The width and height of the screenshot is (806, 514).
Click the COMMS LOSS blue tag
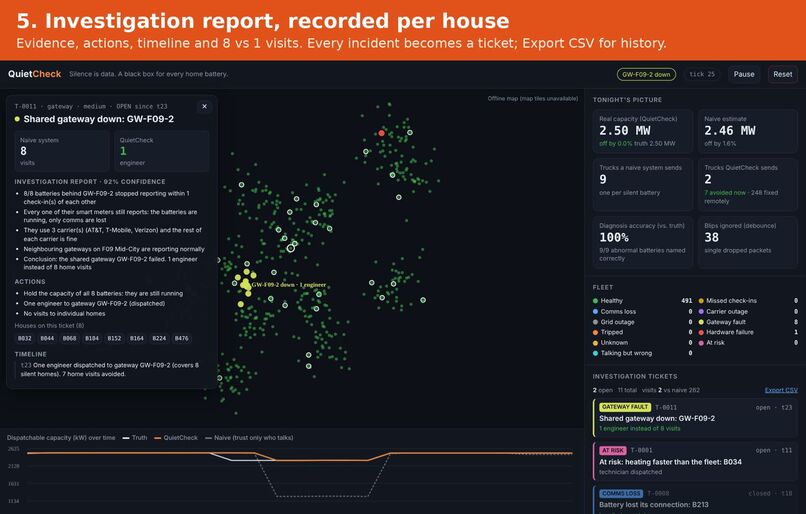tap(620, 493)
